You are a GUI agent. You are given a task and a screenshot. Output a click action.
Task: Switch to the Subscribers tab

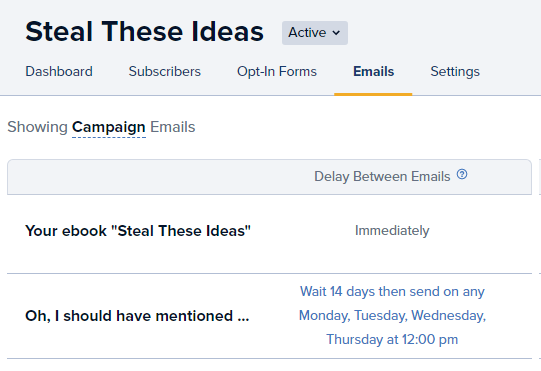coord(165,71)
